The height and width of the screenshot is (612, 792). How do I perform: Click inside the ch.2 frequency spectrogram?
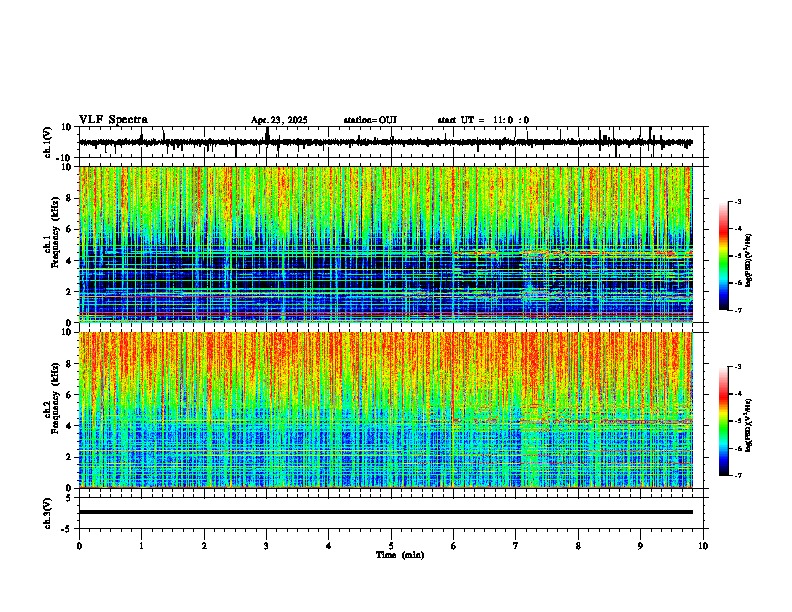[385, 410]
